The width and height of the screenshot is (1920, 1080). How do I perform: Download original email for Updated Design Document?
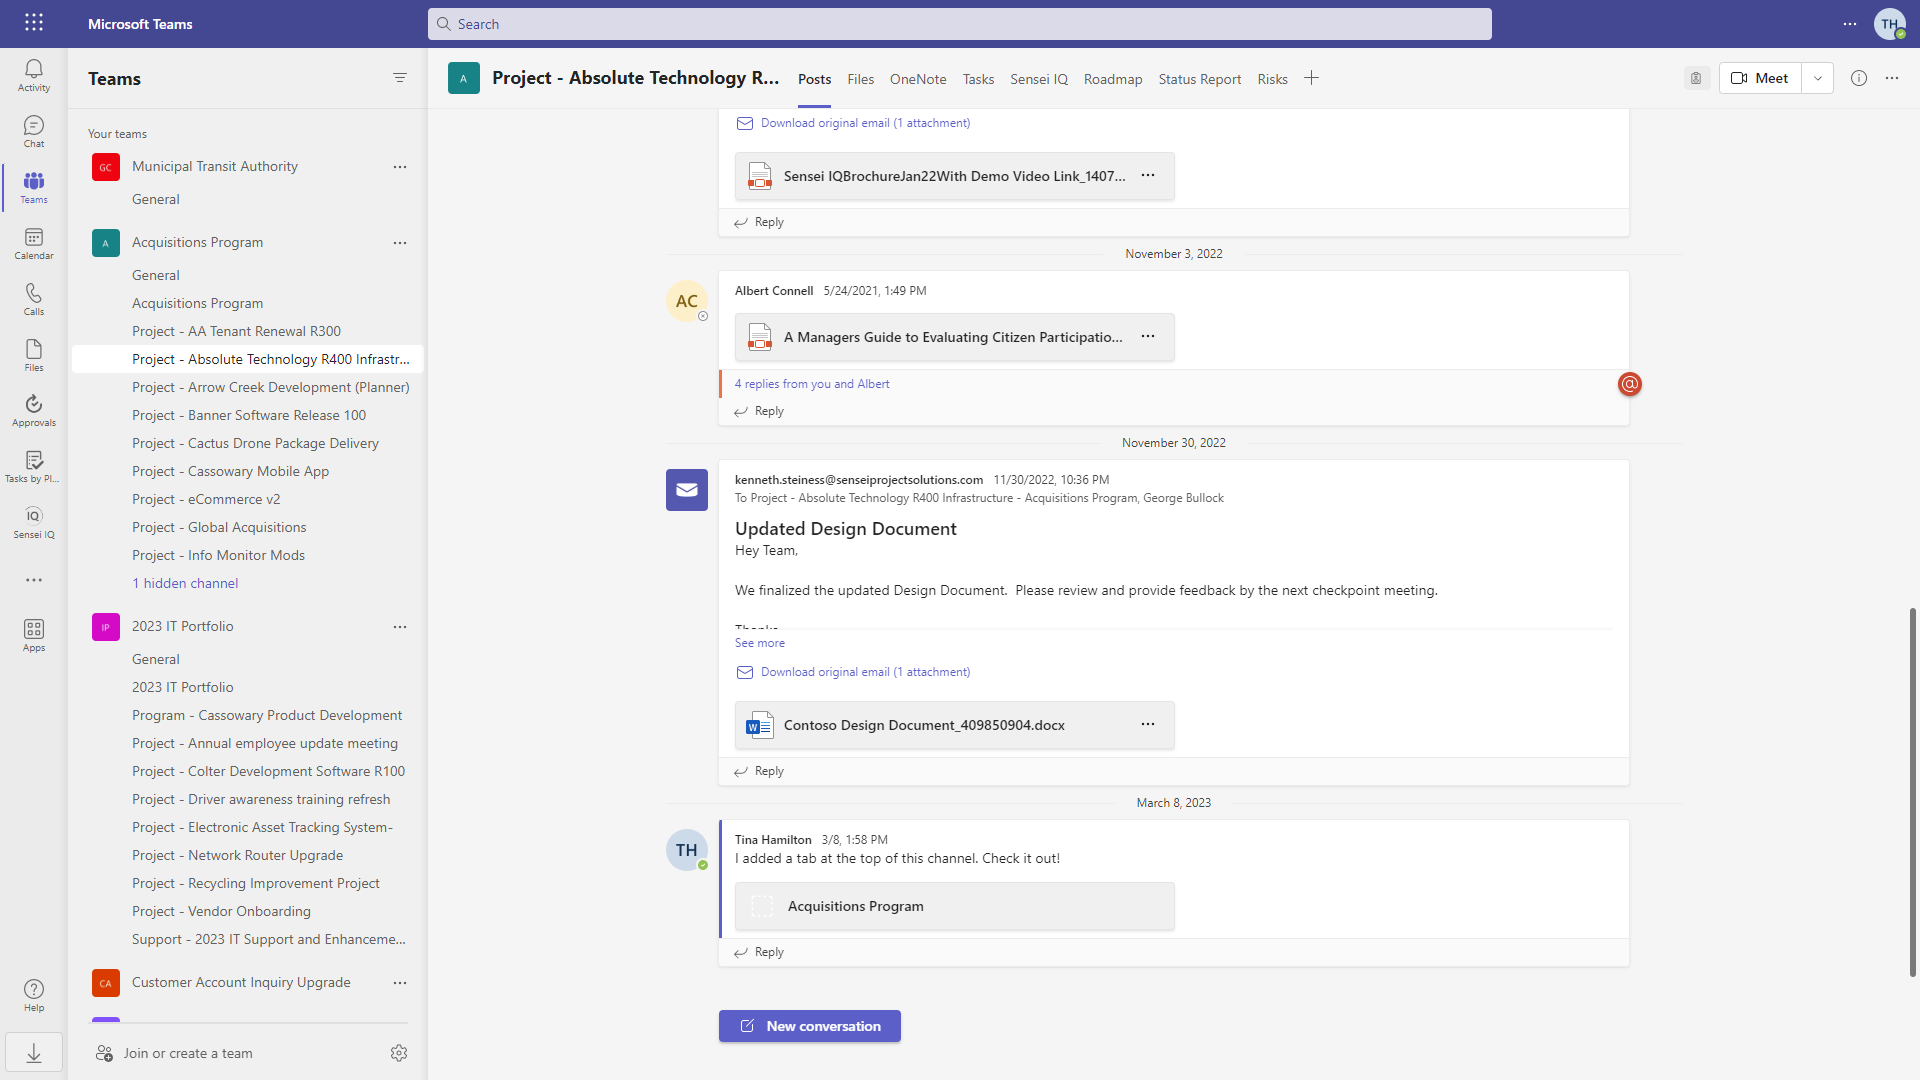click(x=865, y=672)
